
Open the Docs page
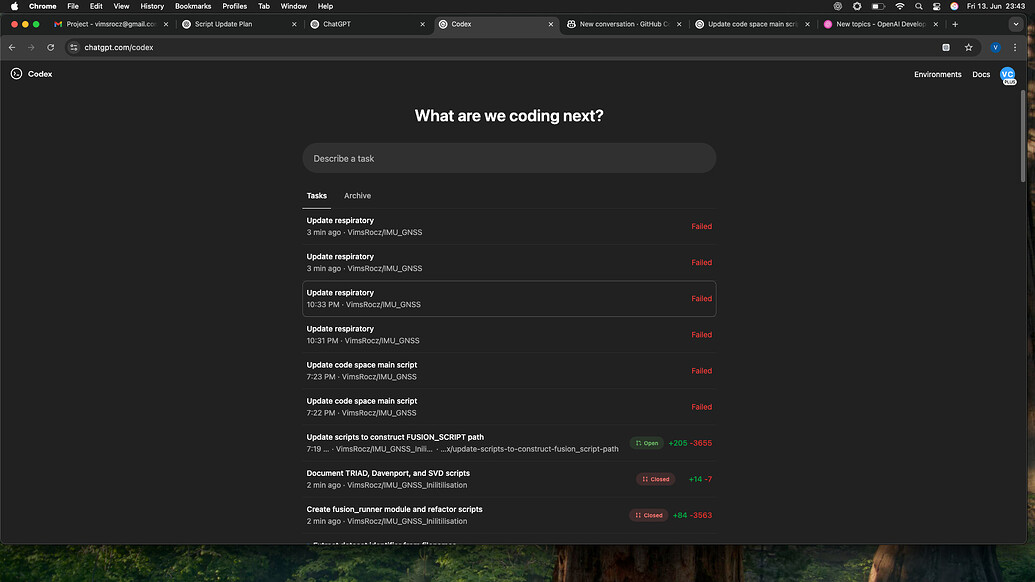click(980, 74)
